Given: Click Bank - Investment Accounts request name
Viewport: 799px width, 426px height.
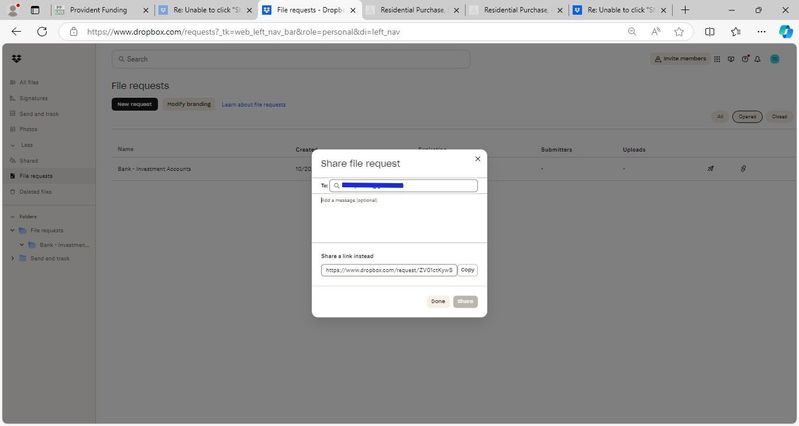Looking at the screenshot, I should click(x=154, y=169).
